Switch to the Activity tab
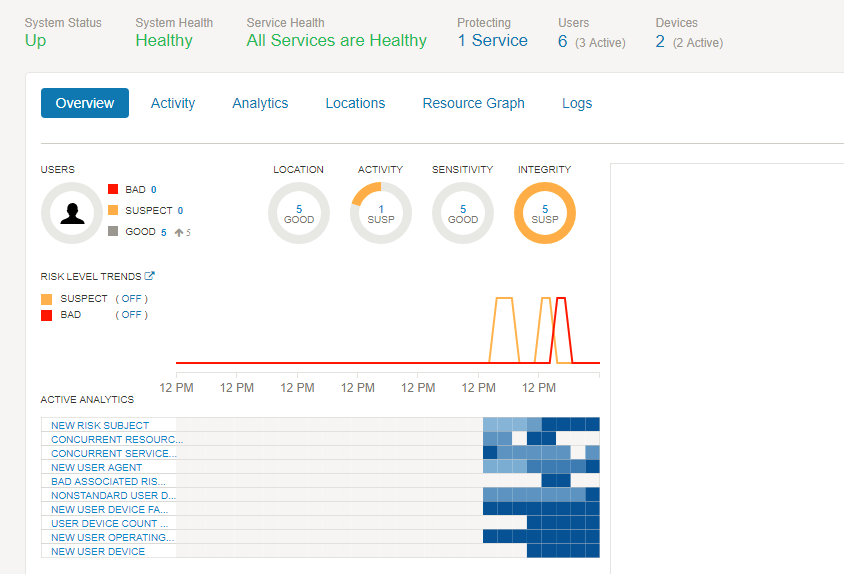This screenshot has height=574, width=844. [173, 103]
